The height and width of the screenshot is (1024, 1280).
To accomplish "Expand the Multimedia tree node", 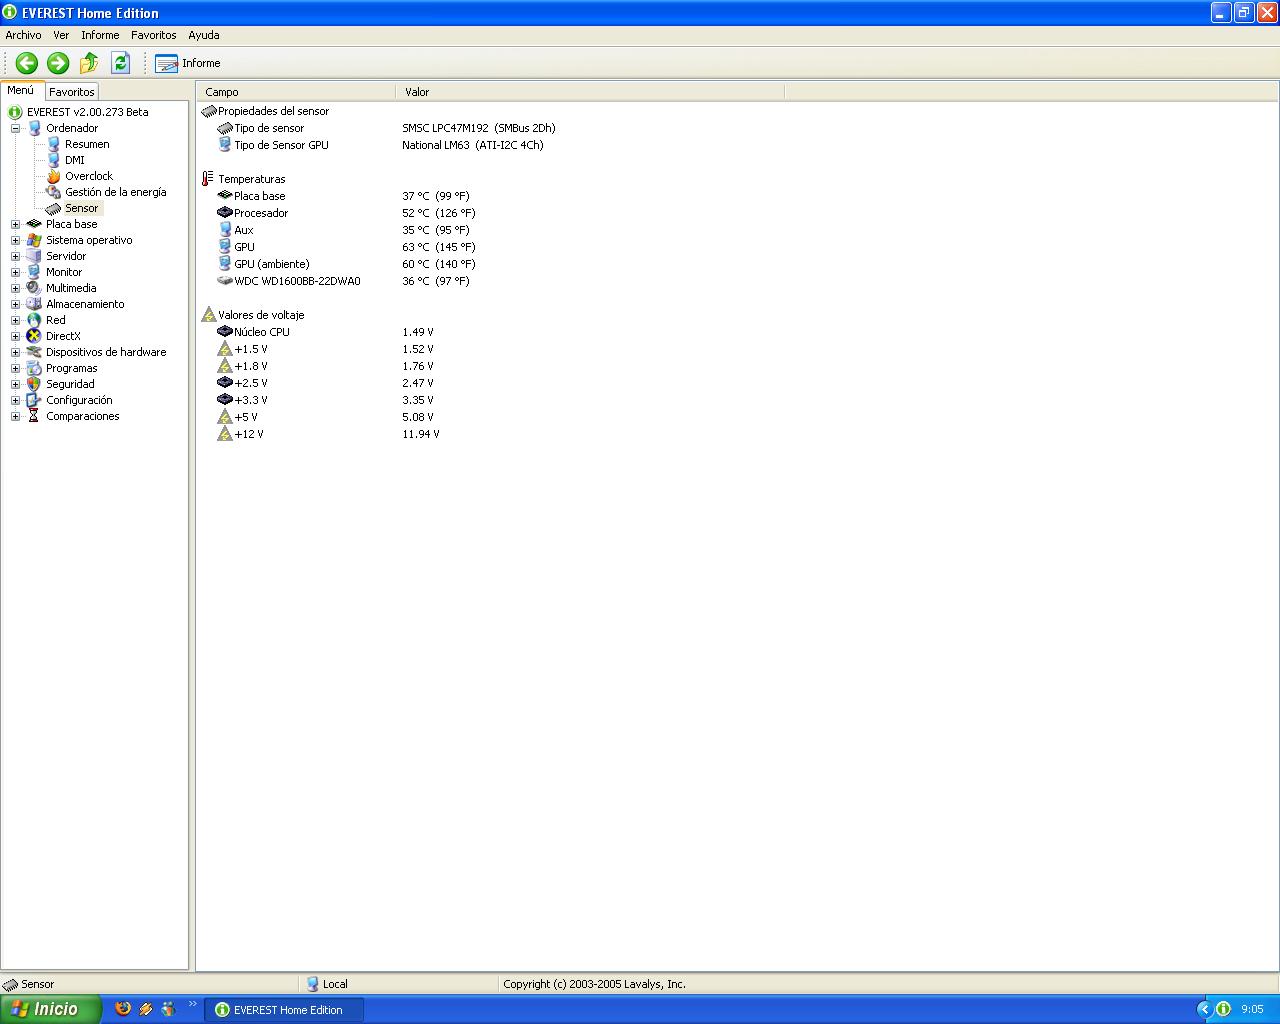I will (15, 288).
